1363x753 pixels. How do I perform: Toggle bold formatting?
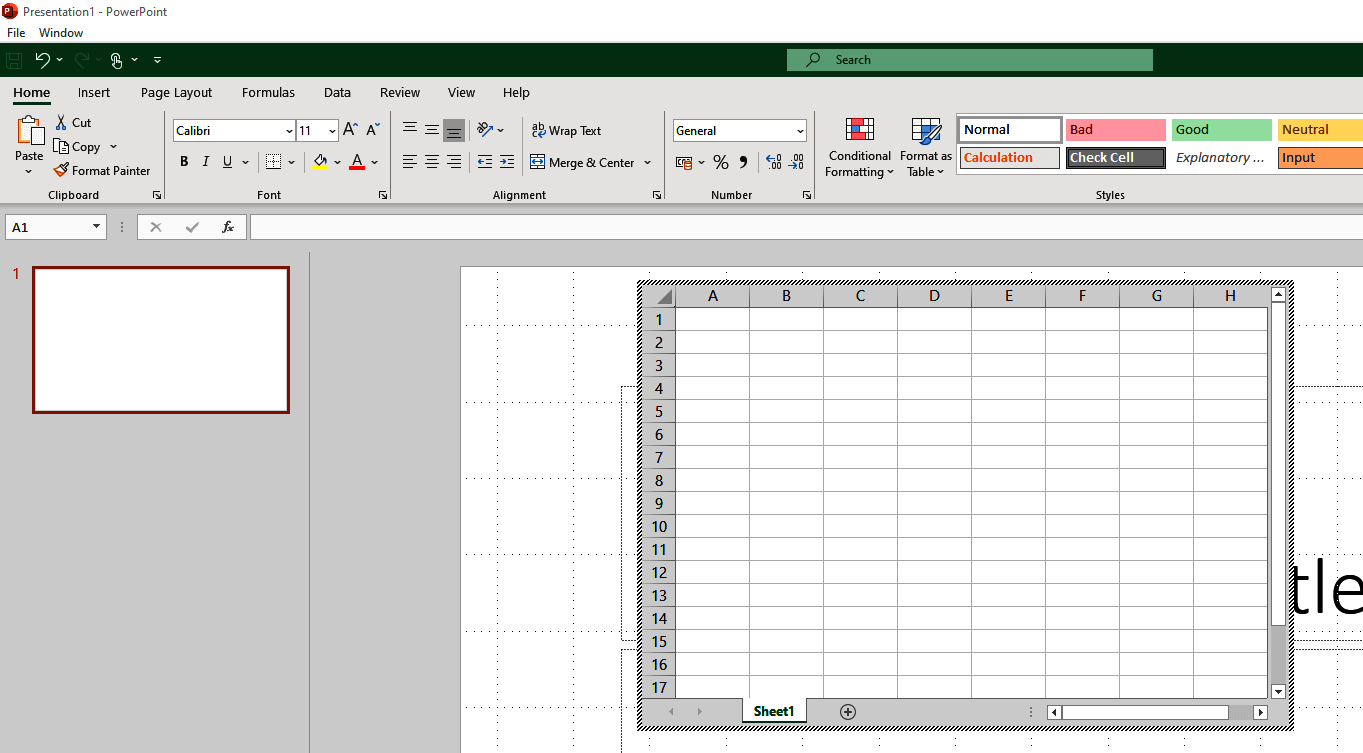(x=184, y=161)
